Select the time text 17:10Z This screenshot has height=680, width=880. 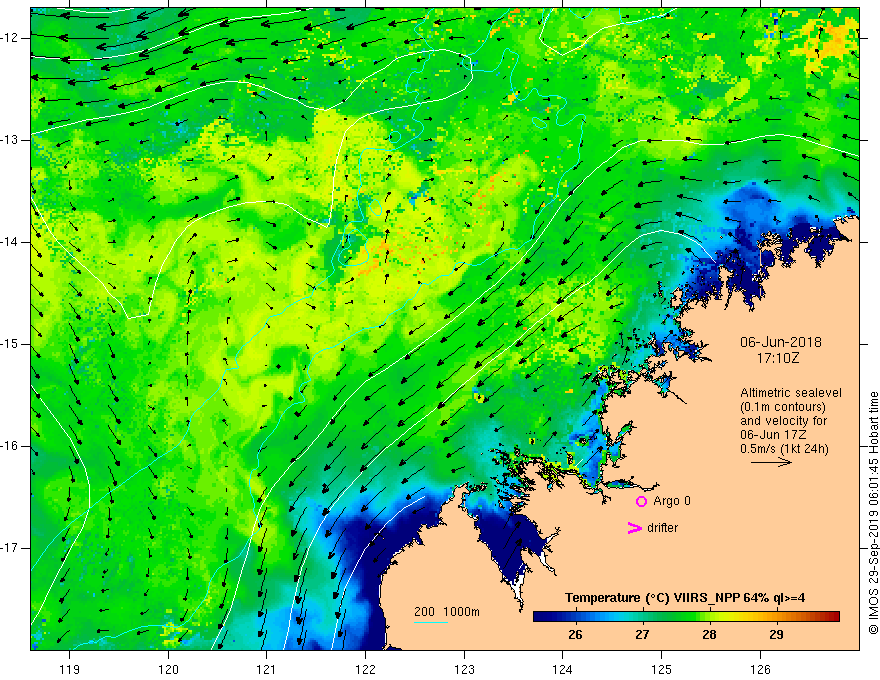(x=777, y=357)
